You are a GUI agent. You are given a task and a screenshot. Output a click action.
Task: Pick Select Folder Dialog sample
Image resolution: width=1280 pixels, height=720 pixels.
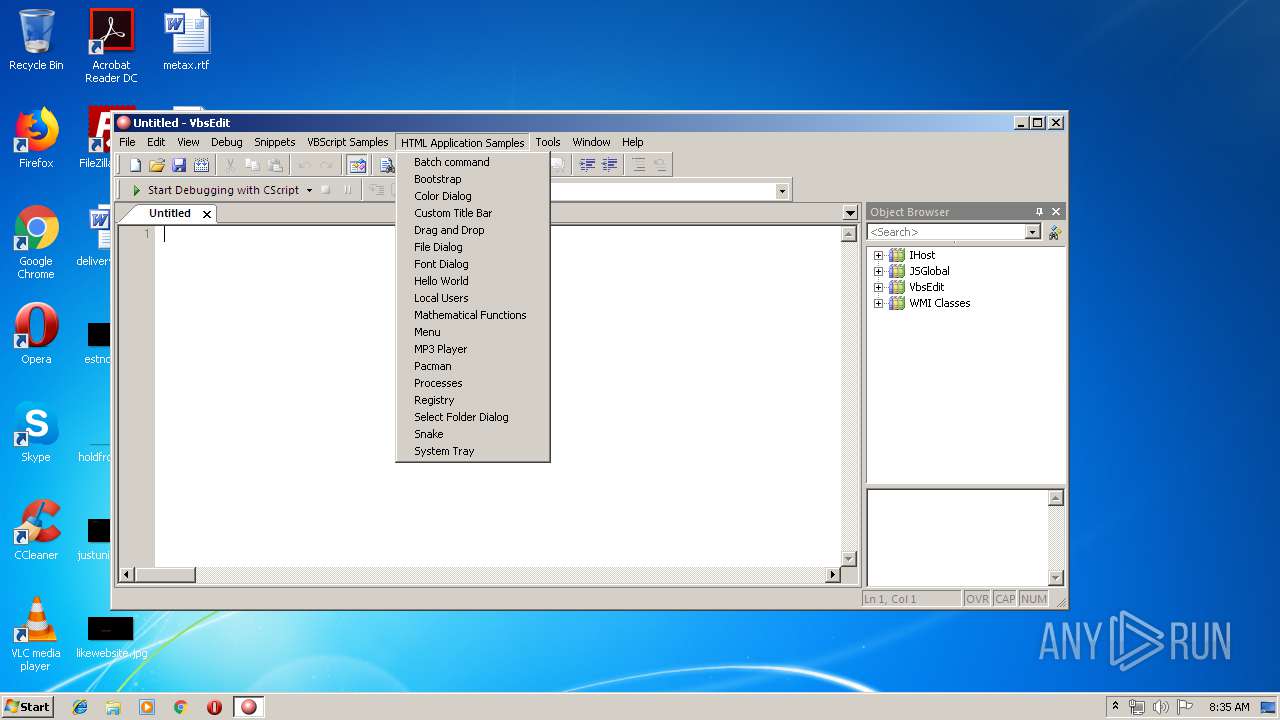472,417
